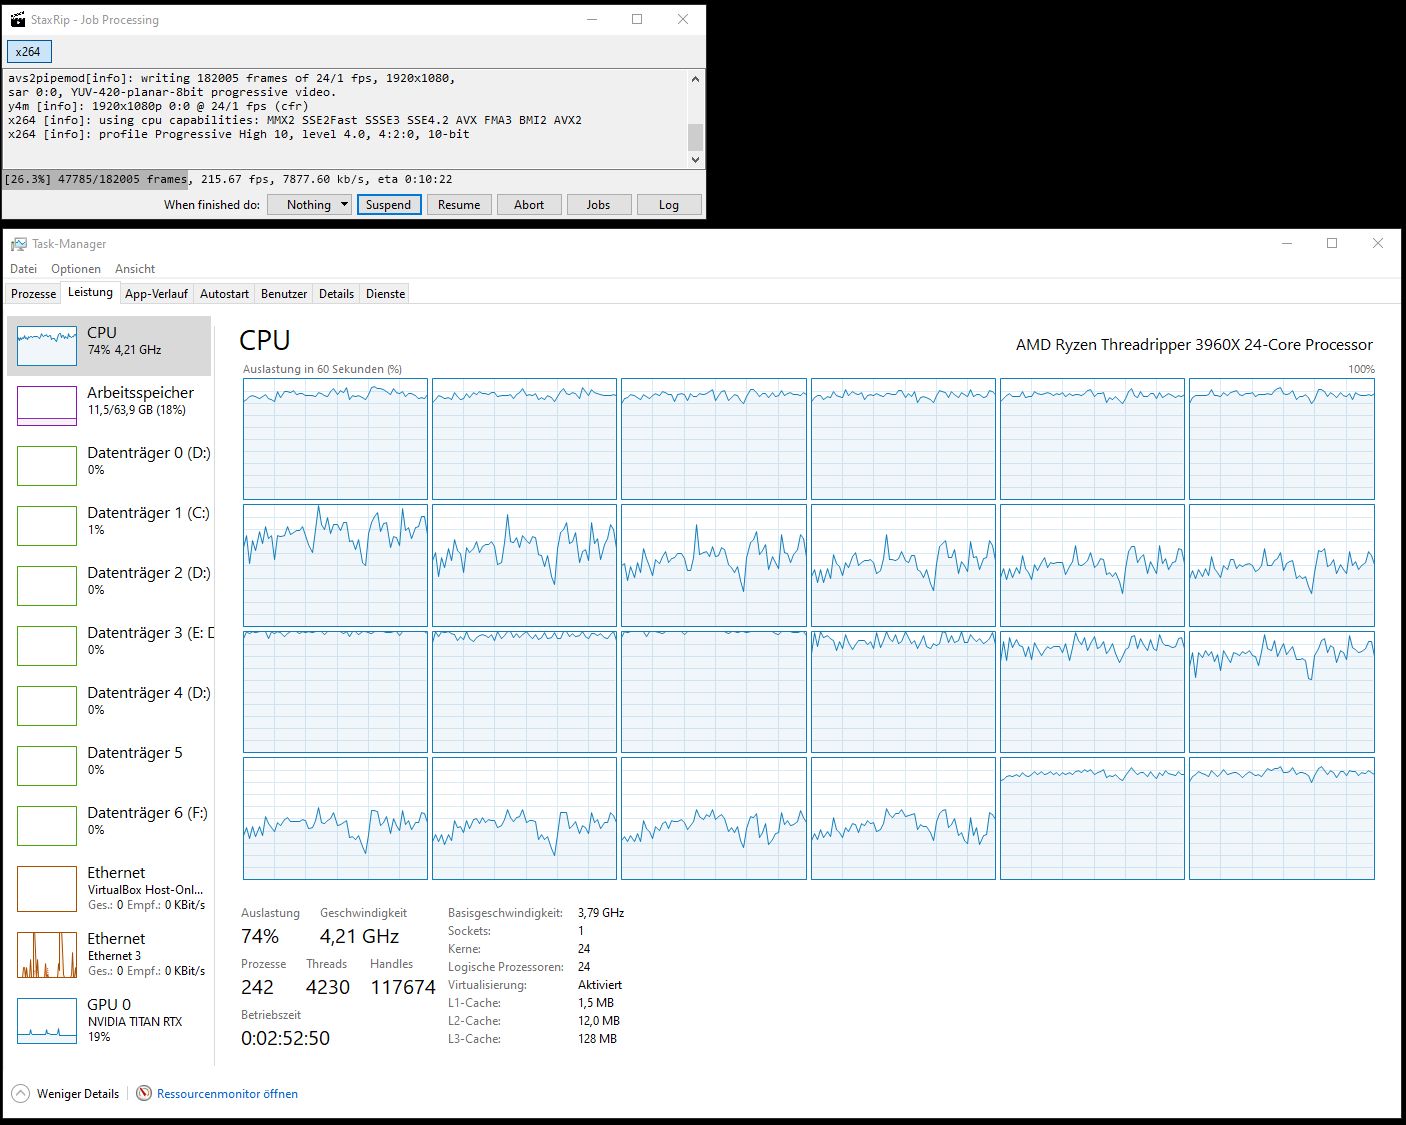Select Datenträger 0 (D:) in sidebar
The height and width of the screenshot is (1125, 1406).
point(110,466)
